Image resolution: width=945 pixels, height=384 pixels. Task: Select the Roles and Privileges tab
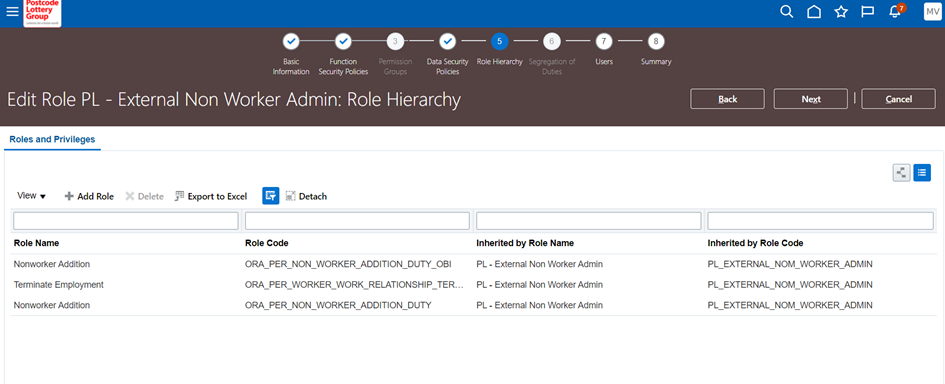click(x=52, y=139)
